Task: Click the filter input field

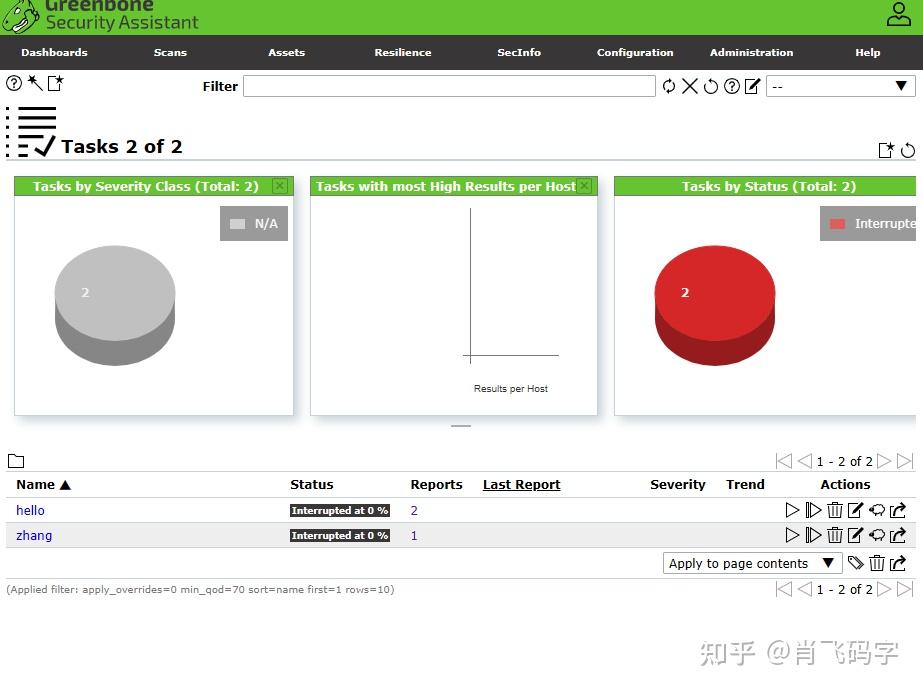Action: (450, 86)
